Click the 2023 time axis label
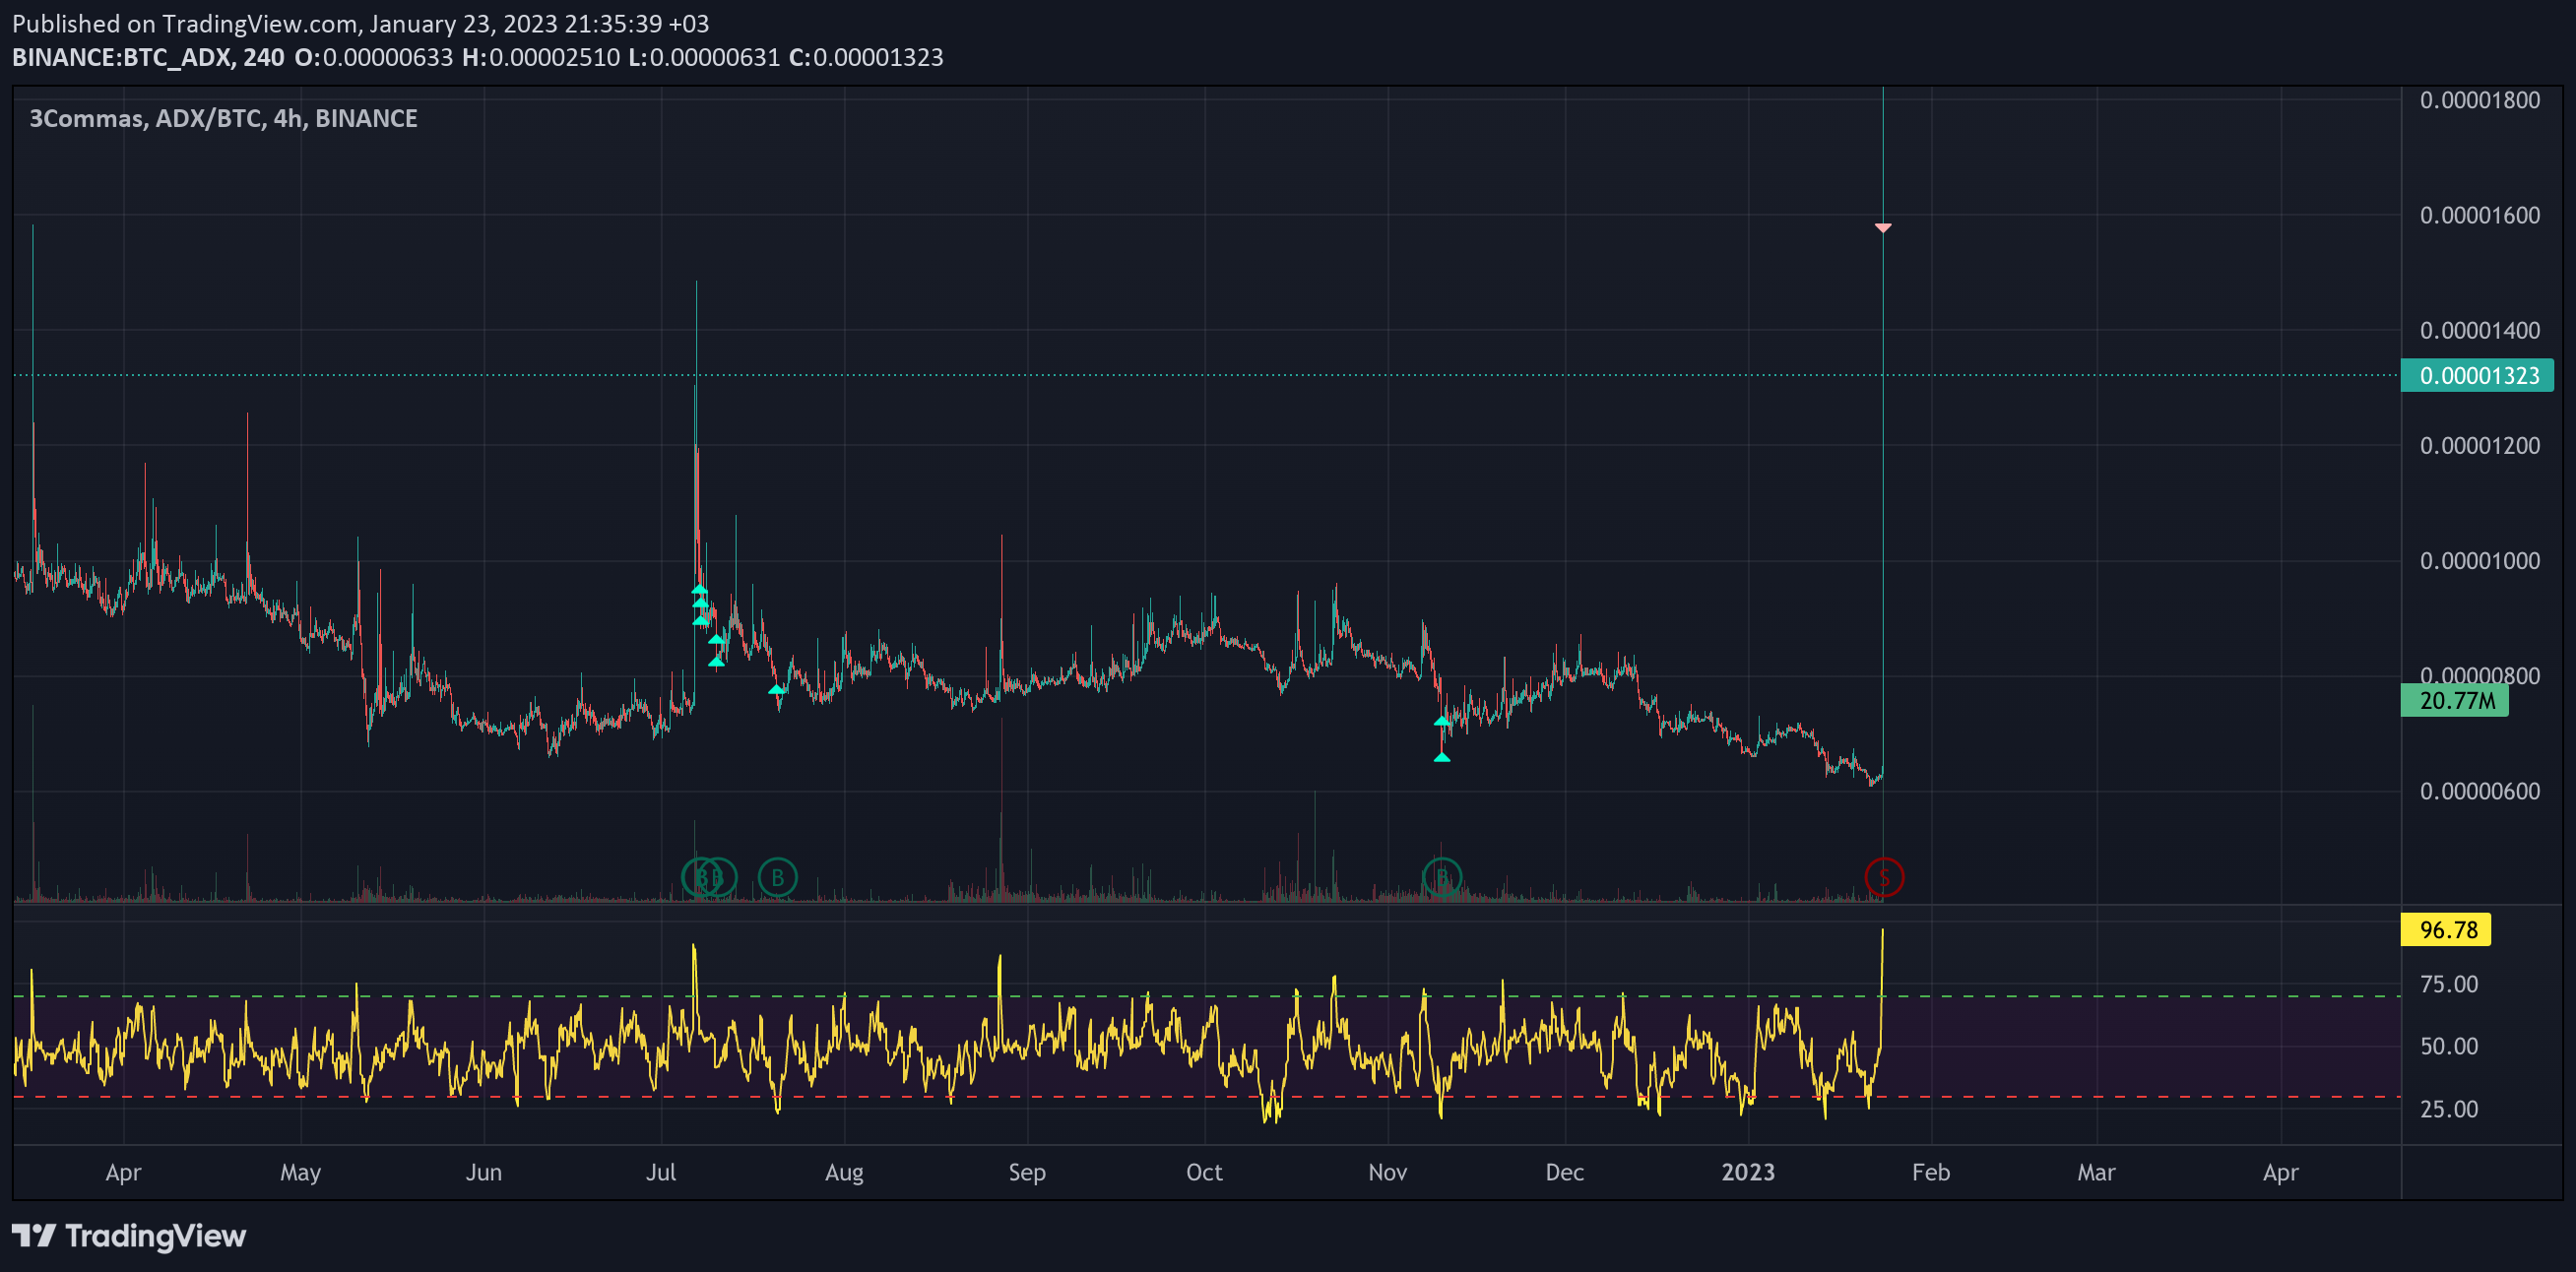Screen dimensions: 2576x1272 pyautogui.click(x=1747, y=1173)
